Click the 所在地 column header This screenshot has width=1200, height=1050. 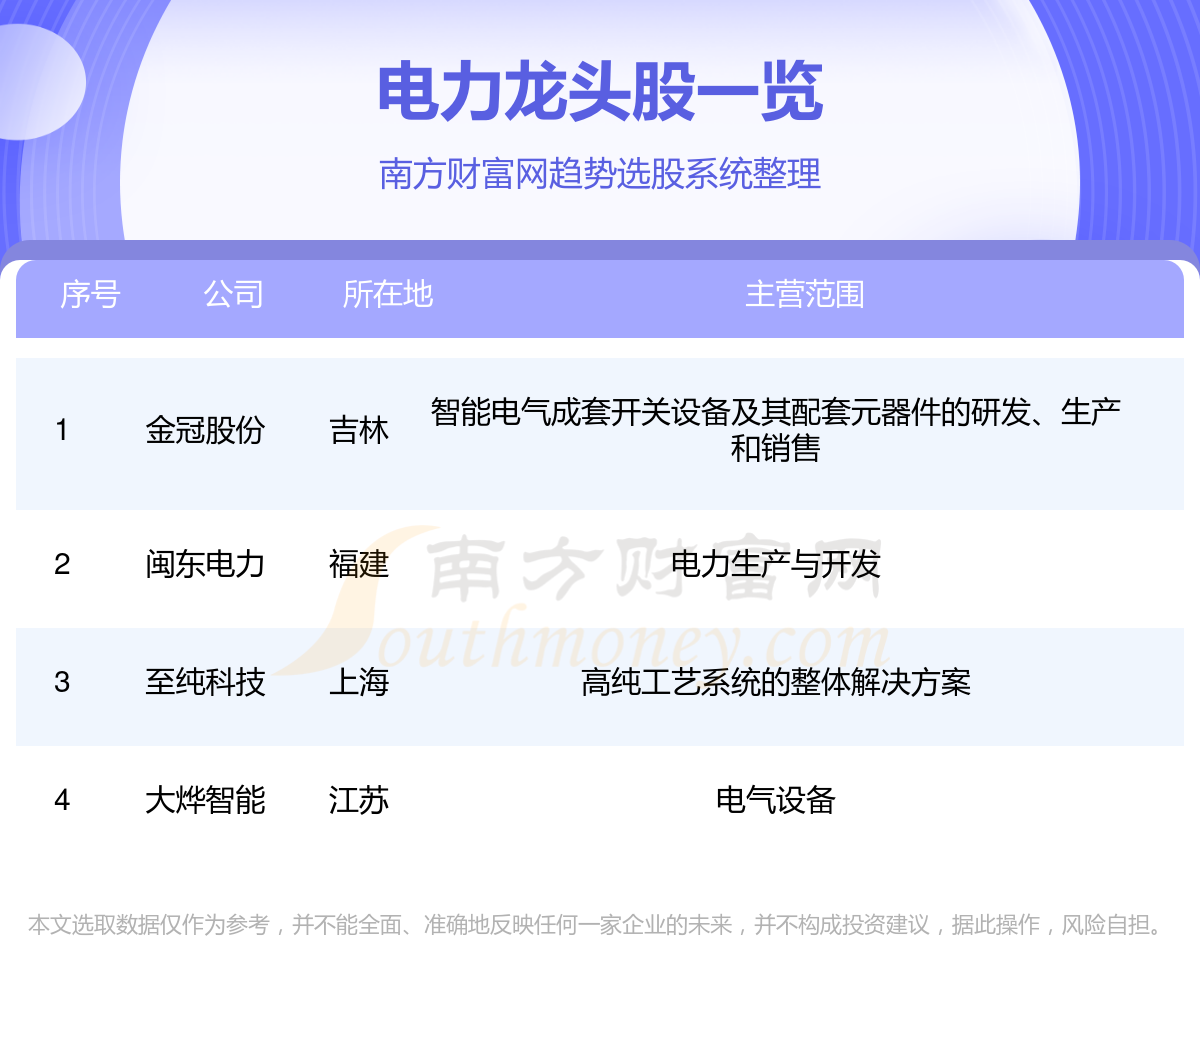(388, 294)
